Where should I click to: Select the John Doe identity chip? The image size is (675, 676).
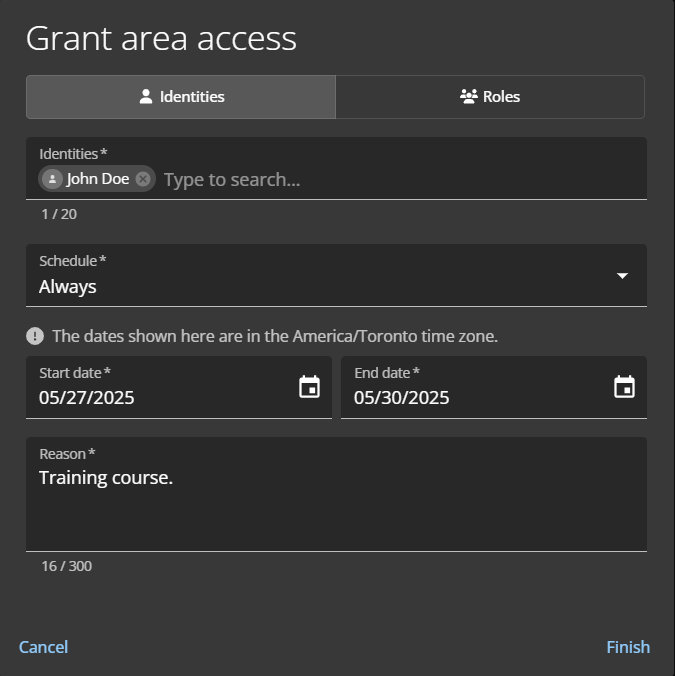(x=97, y=179)
